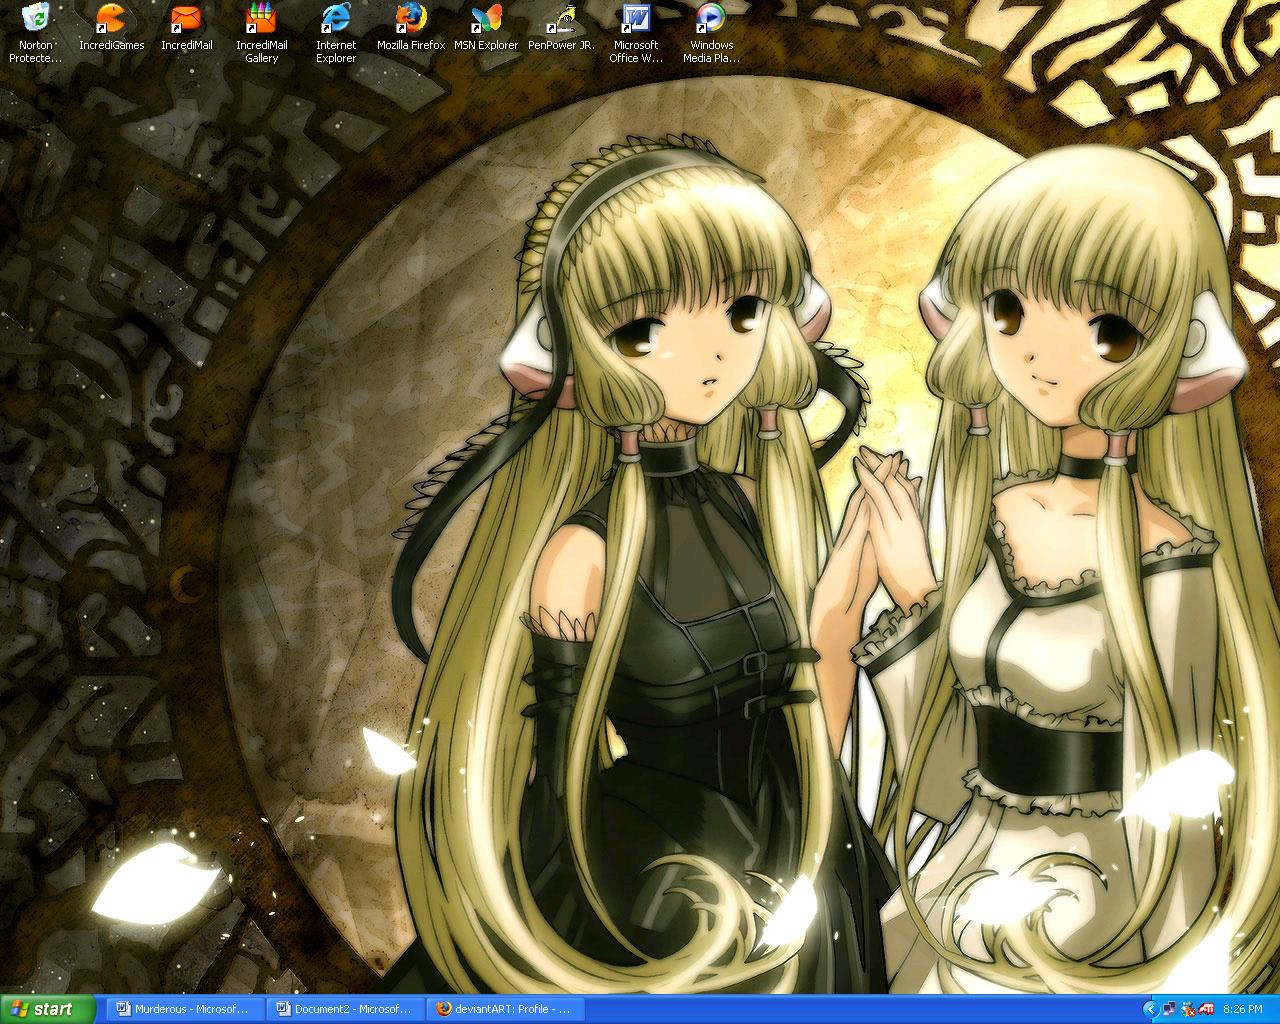The height and width of the screenshot is (1024, 1280).
Task: Open the PenPower JR. shortcut
Action: (561, 27)
